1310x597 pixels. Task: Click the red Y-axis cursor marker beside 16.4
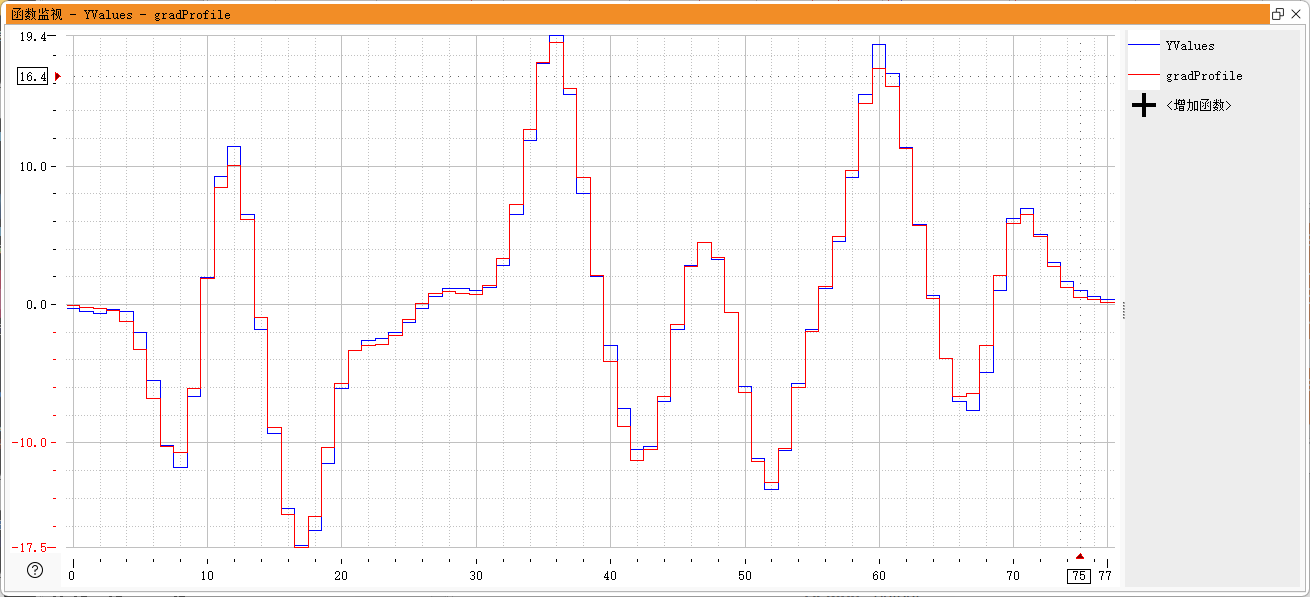tap(58, 76)
